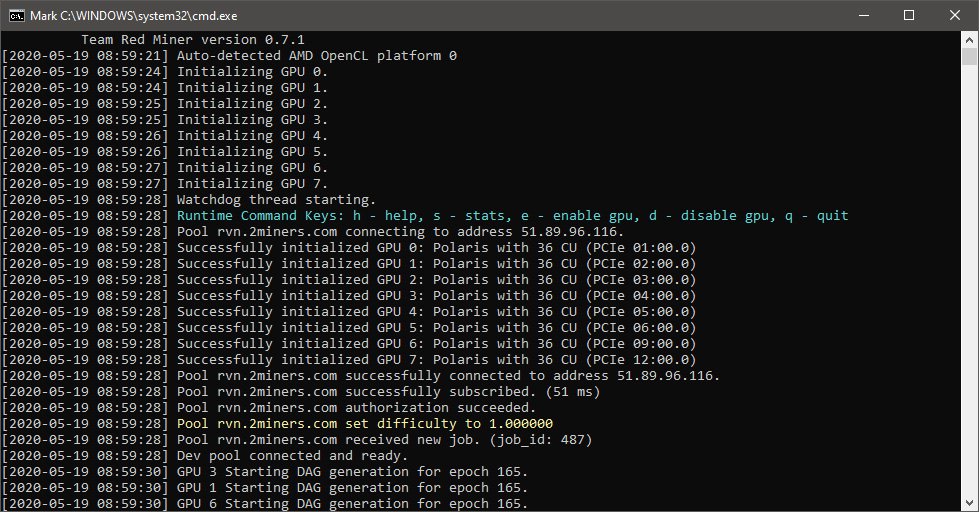Maximize the cmd.exe window
Screen dimensions: 979x512
click(x=909, y=16)
